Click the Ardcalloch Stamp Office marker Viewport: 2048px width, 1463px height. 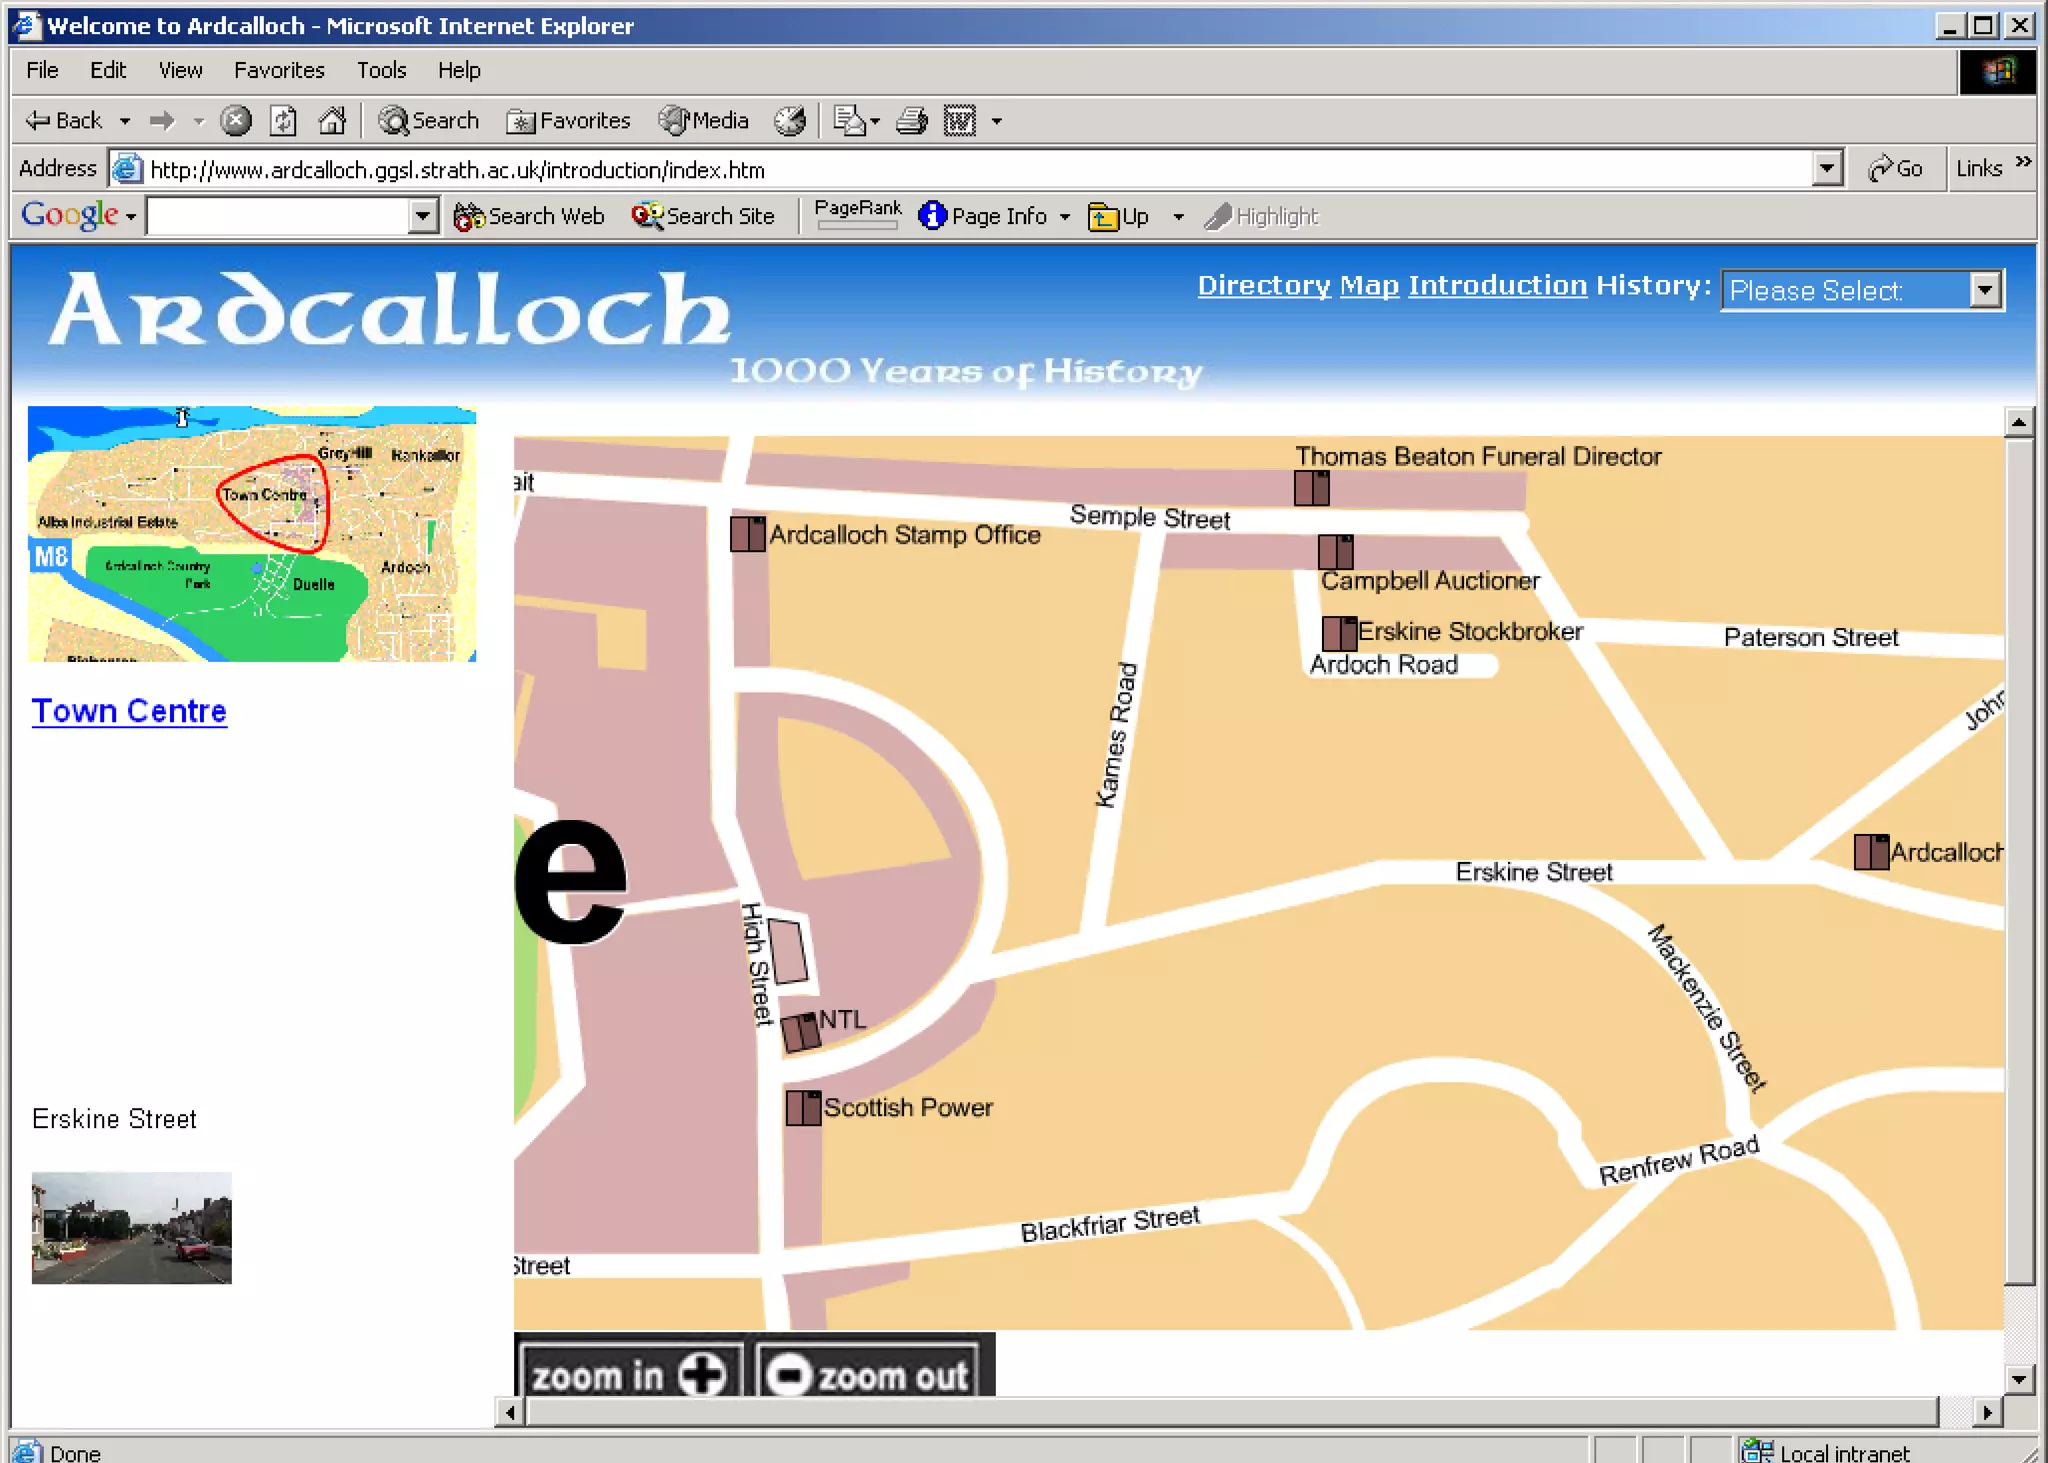click(747, 534)
